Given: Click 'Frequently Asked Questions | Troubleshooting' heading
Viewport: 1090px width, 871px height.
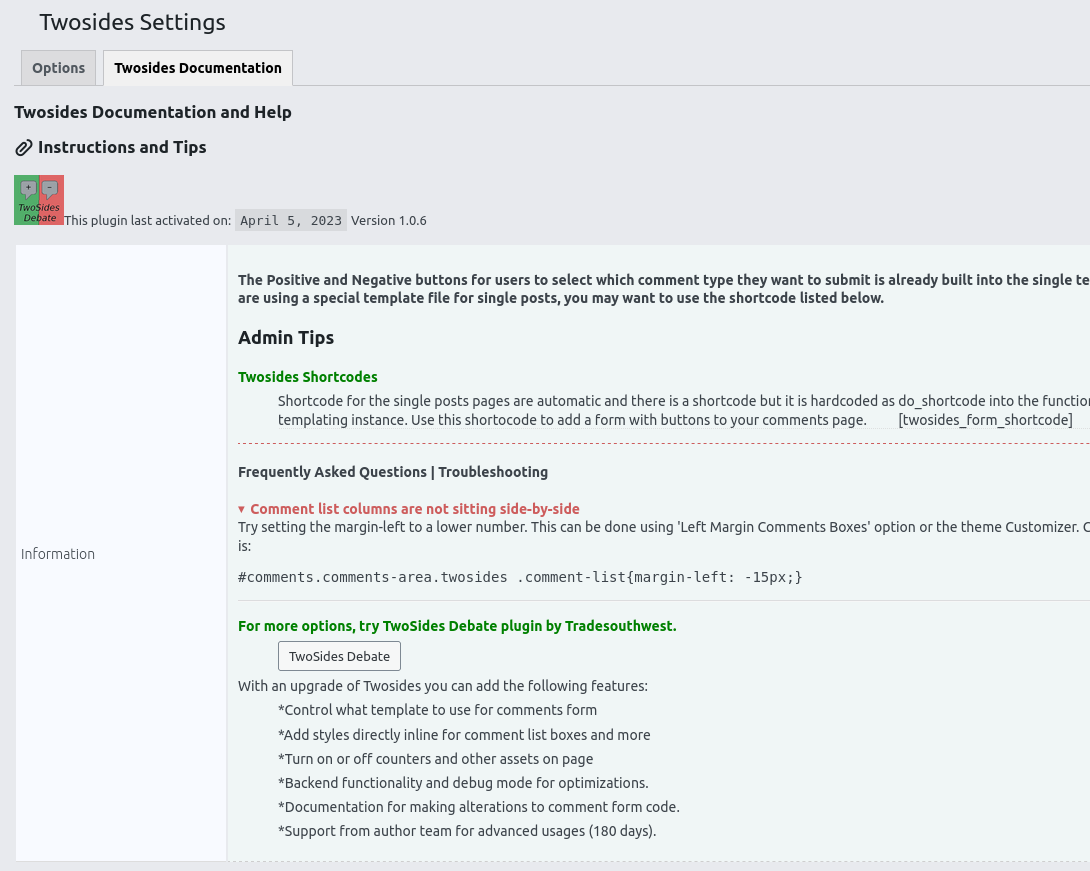Looking at the screenshot, I should coord(393,472).
